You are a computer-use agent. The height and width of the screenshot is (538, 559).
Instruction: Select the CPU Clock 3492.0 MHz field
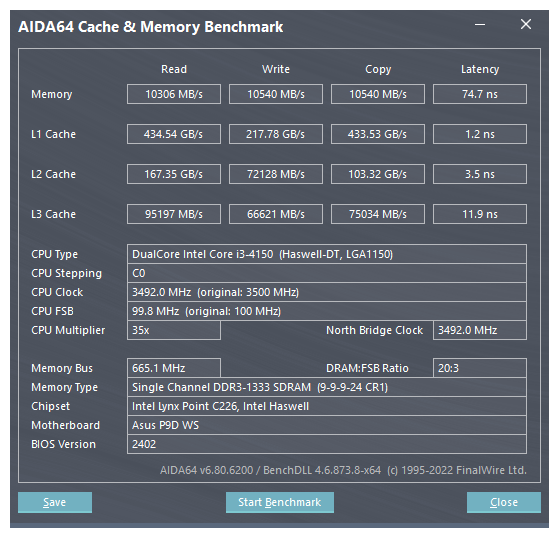[327, 292]
